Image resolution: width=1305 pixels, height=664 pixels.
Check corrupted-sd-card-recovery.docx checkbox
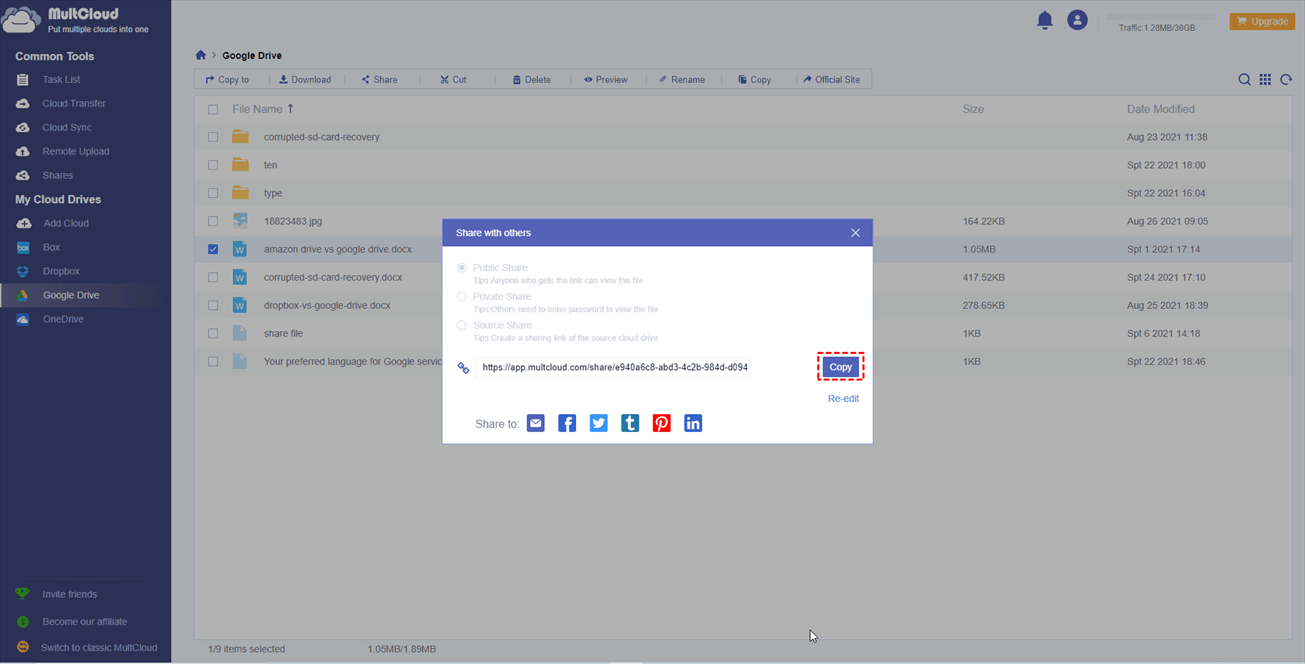(x=213, y=277)
